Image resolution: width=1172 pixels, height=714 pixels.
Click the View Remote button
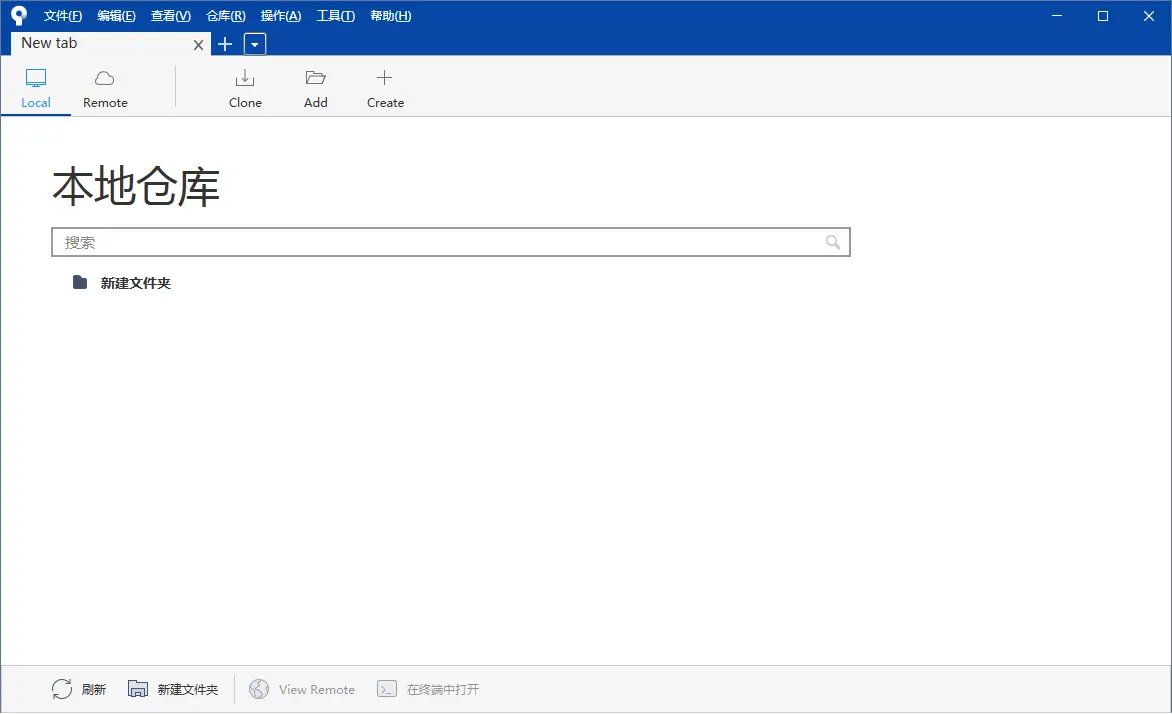click(x=302, y=689)
